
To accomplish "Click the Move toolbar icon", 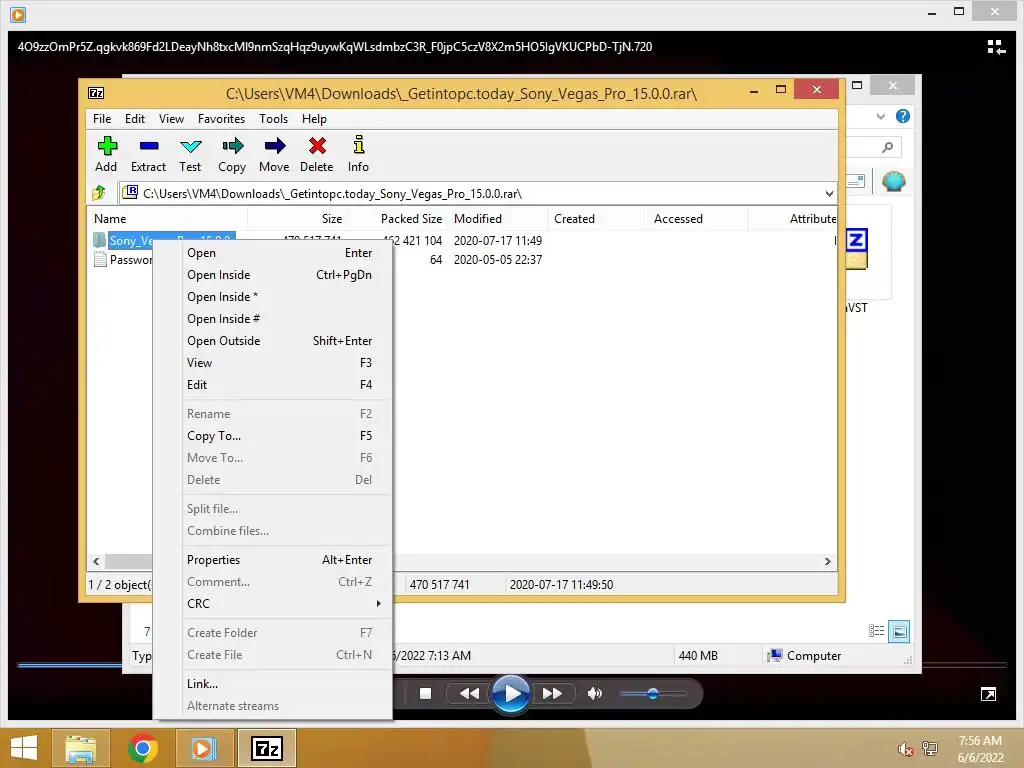I will [x=274, y=146].
